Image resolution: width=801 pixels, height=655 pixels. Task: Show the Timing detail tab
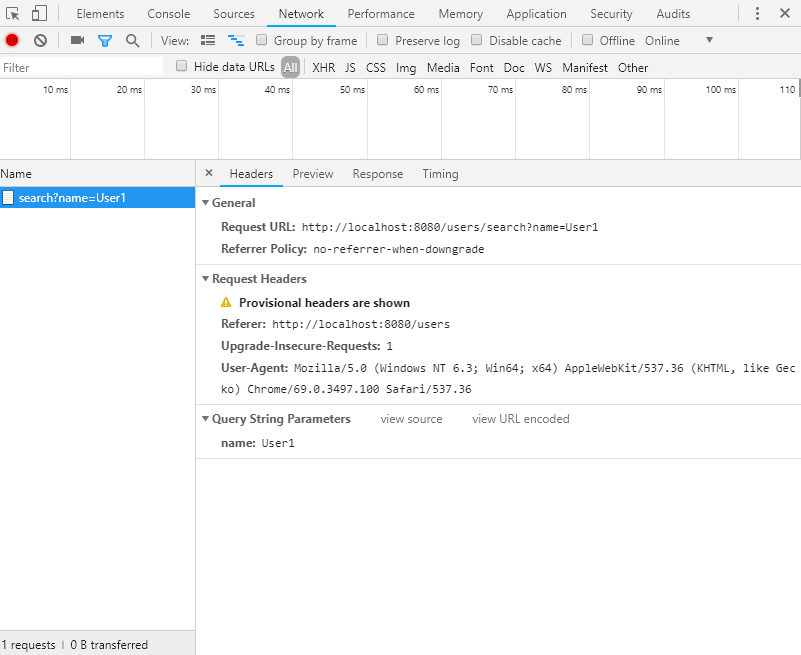coord(440,174)
